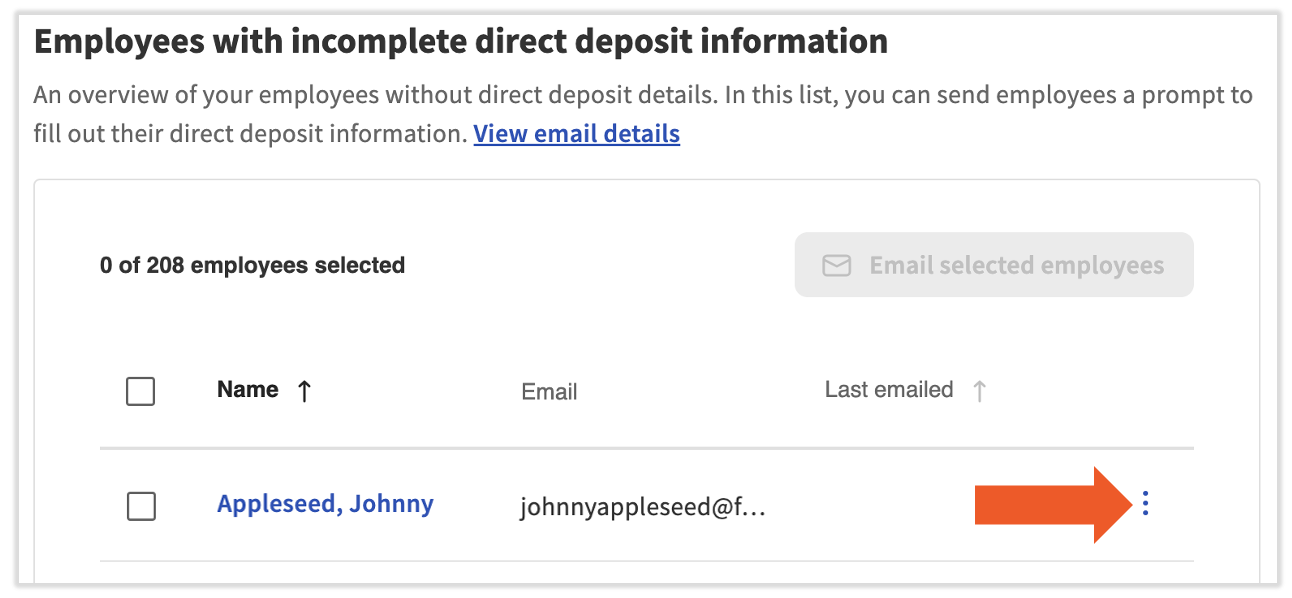Tick the select-all checkbox in the table header

[141, 391]
